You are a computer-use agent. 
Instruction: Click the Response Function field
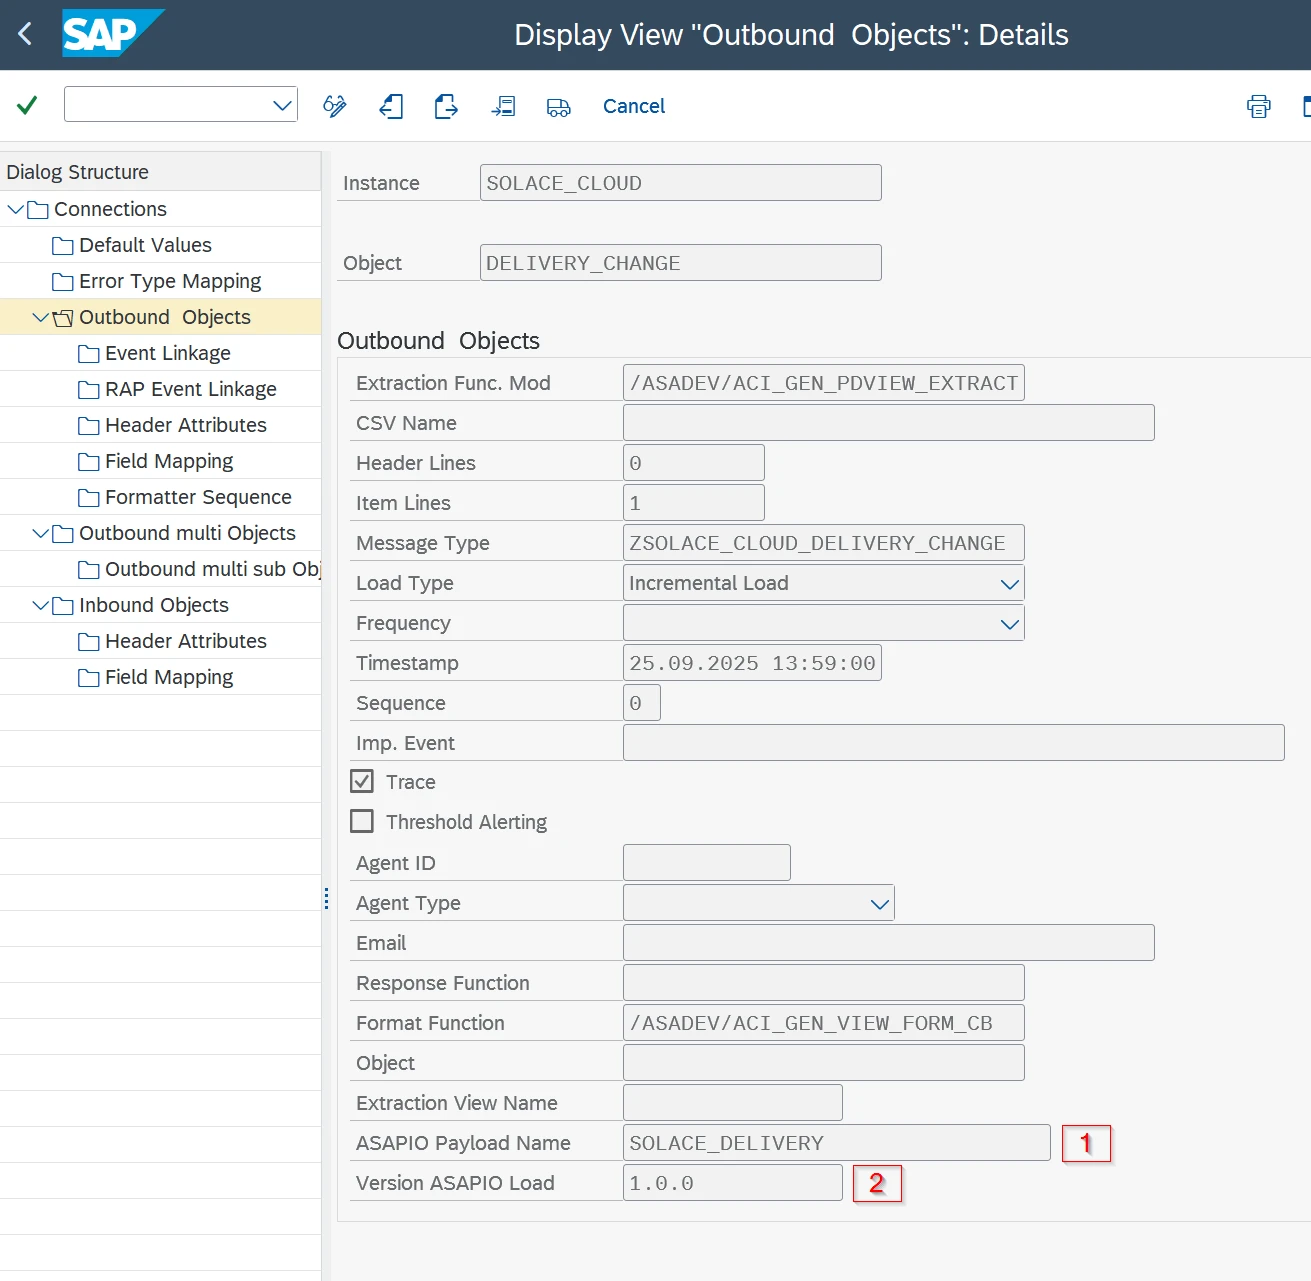point(824,983)
